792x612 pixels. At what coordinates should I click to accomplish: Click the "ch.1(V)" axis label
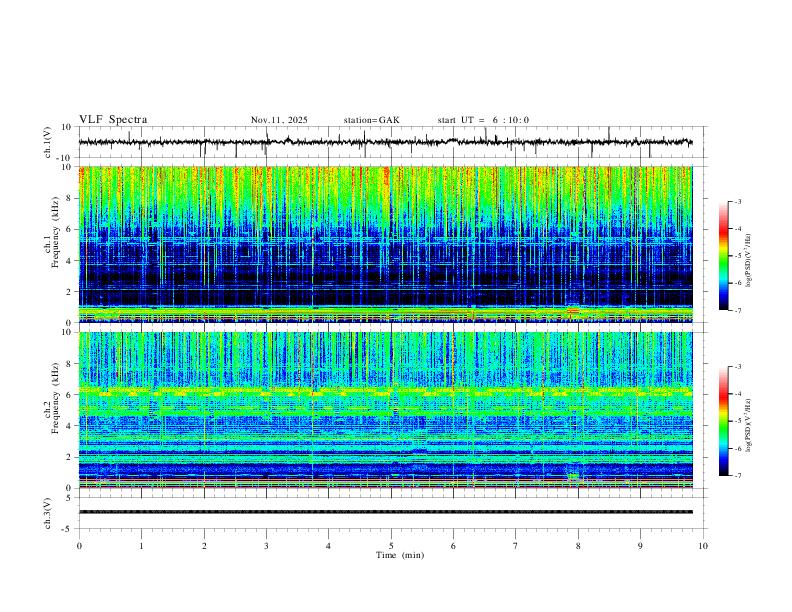tap(48, 142)
